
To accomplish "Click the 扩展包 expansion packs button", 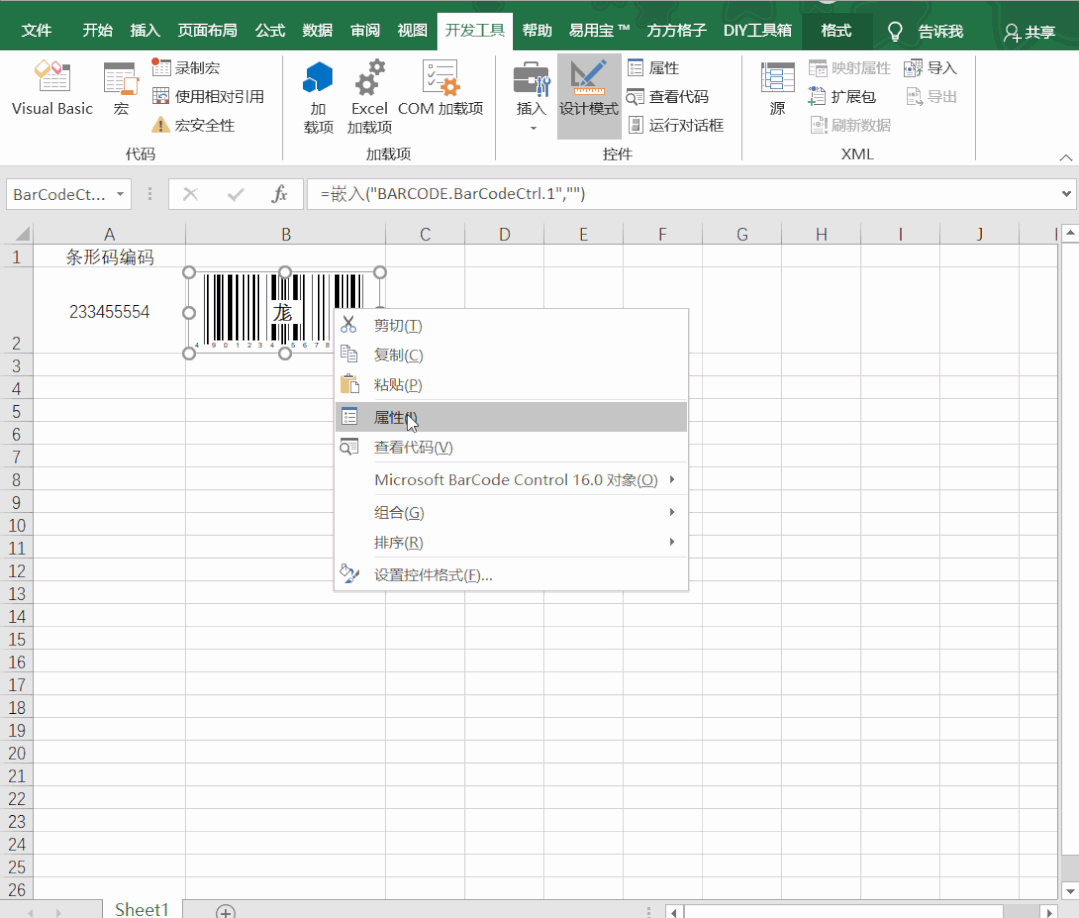I will tap(842, 96).
